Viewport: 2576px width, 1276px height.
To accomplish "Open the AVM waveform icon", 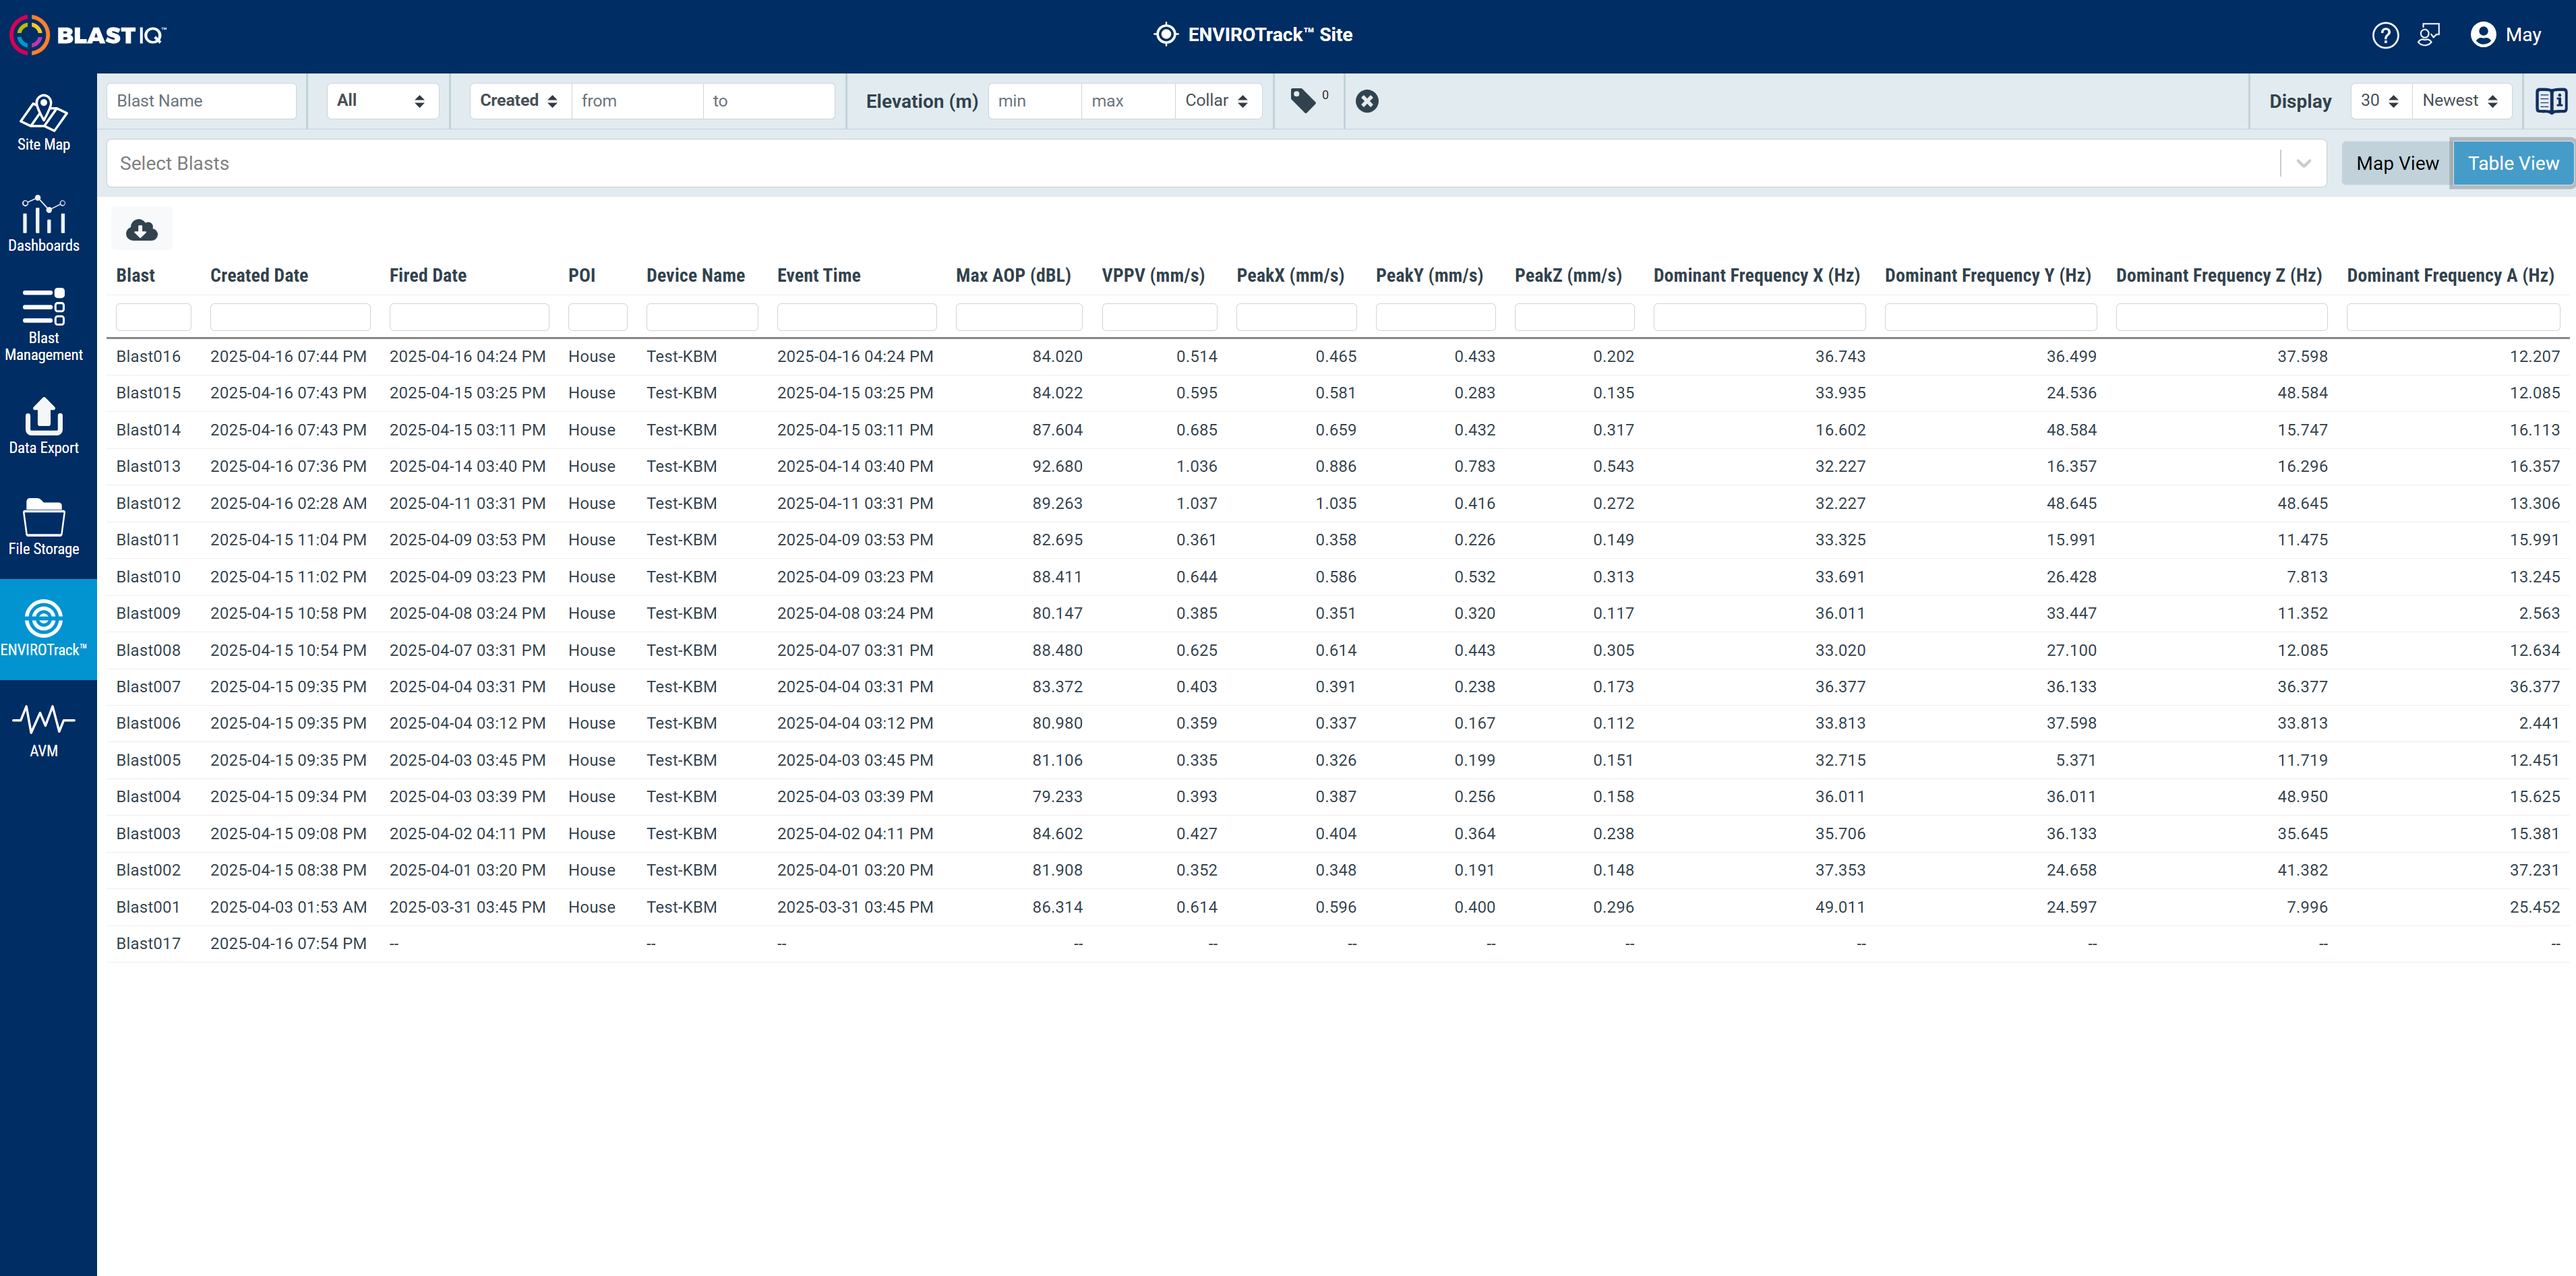I will [44, 730].
